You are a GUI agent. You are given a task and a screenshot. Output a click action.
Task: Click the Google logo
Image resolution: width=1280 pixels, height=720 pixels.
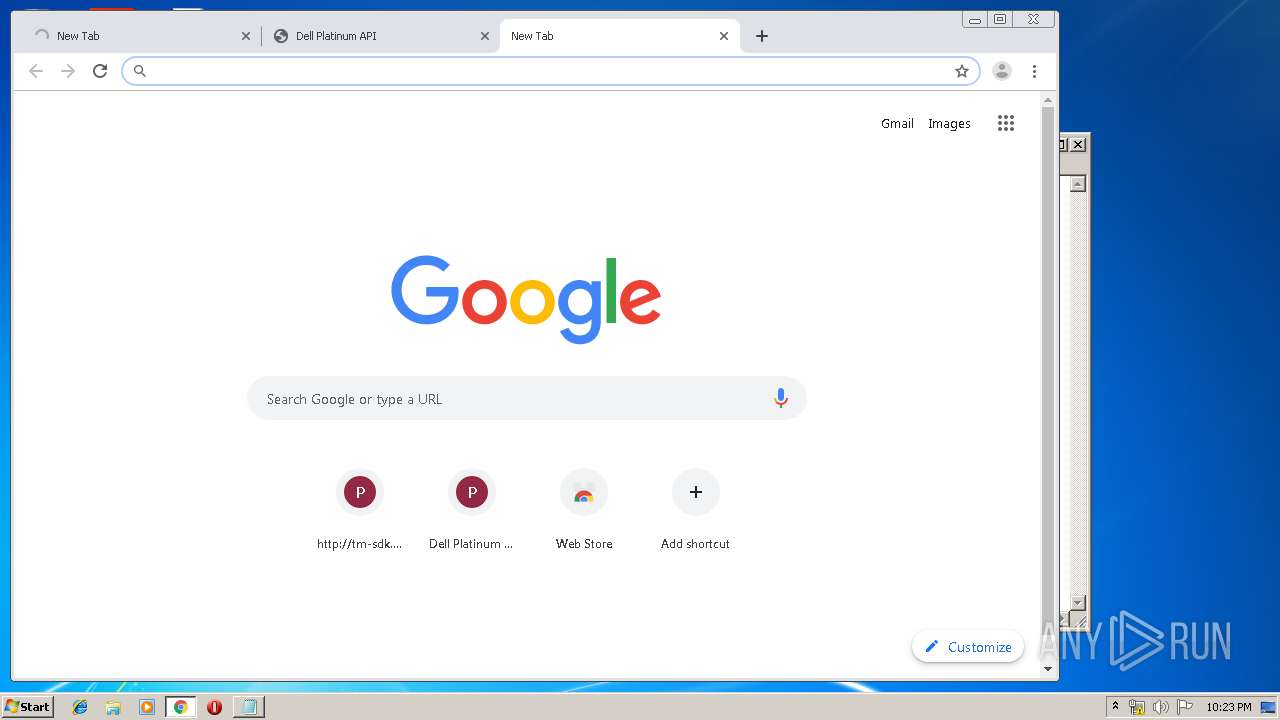click(526, 299)
